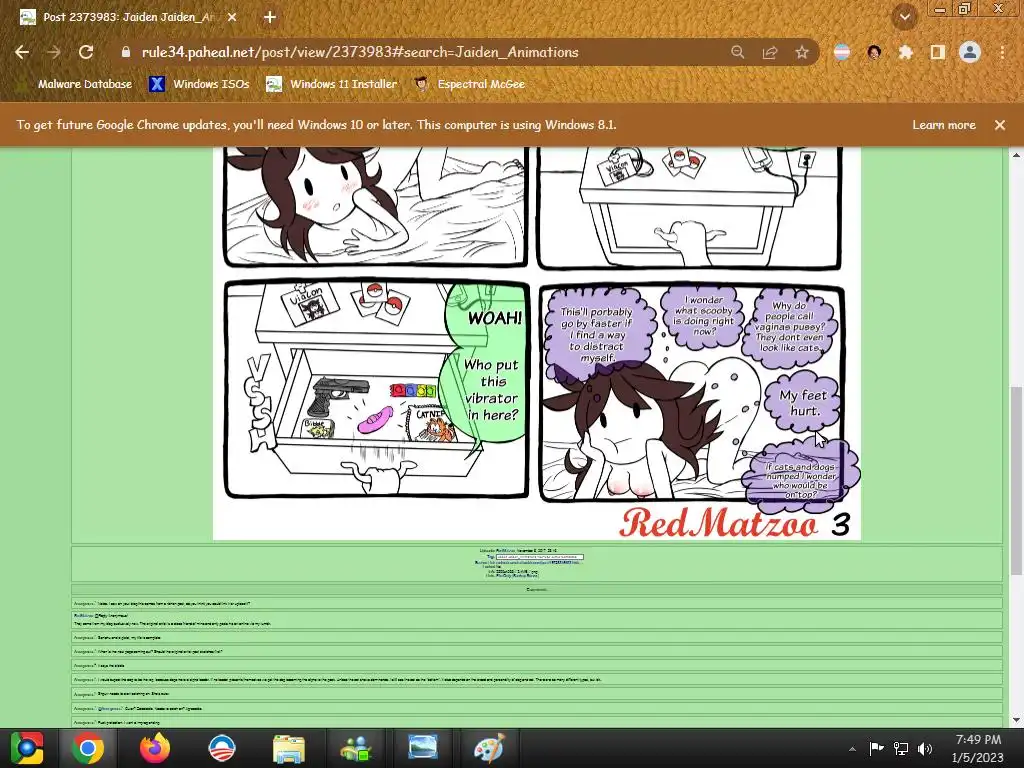
Task: Open the landscape picture taskbar app
Action: (423, 748)
